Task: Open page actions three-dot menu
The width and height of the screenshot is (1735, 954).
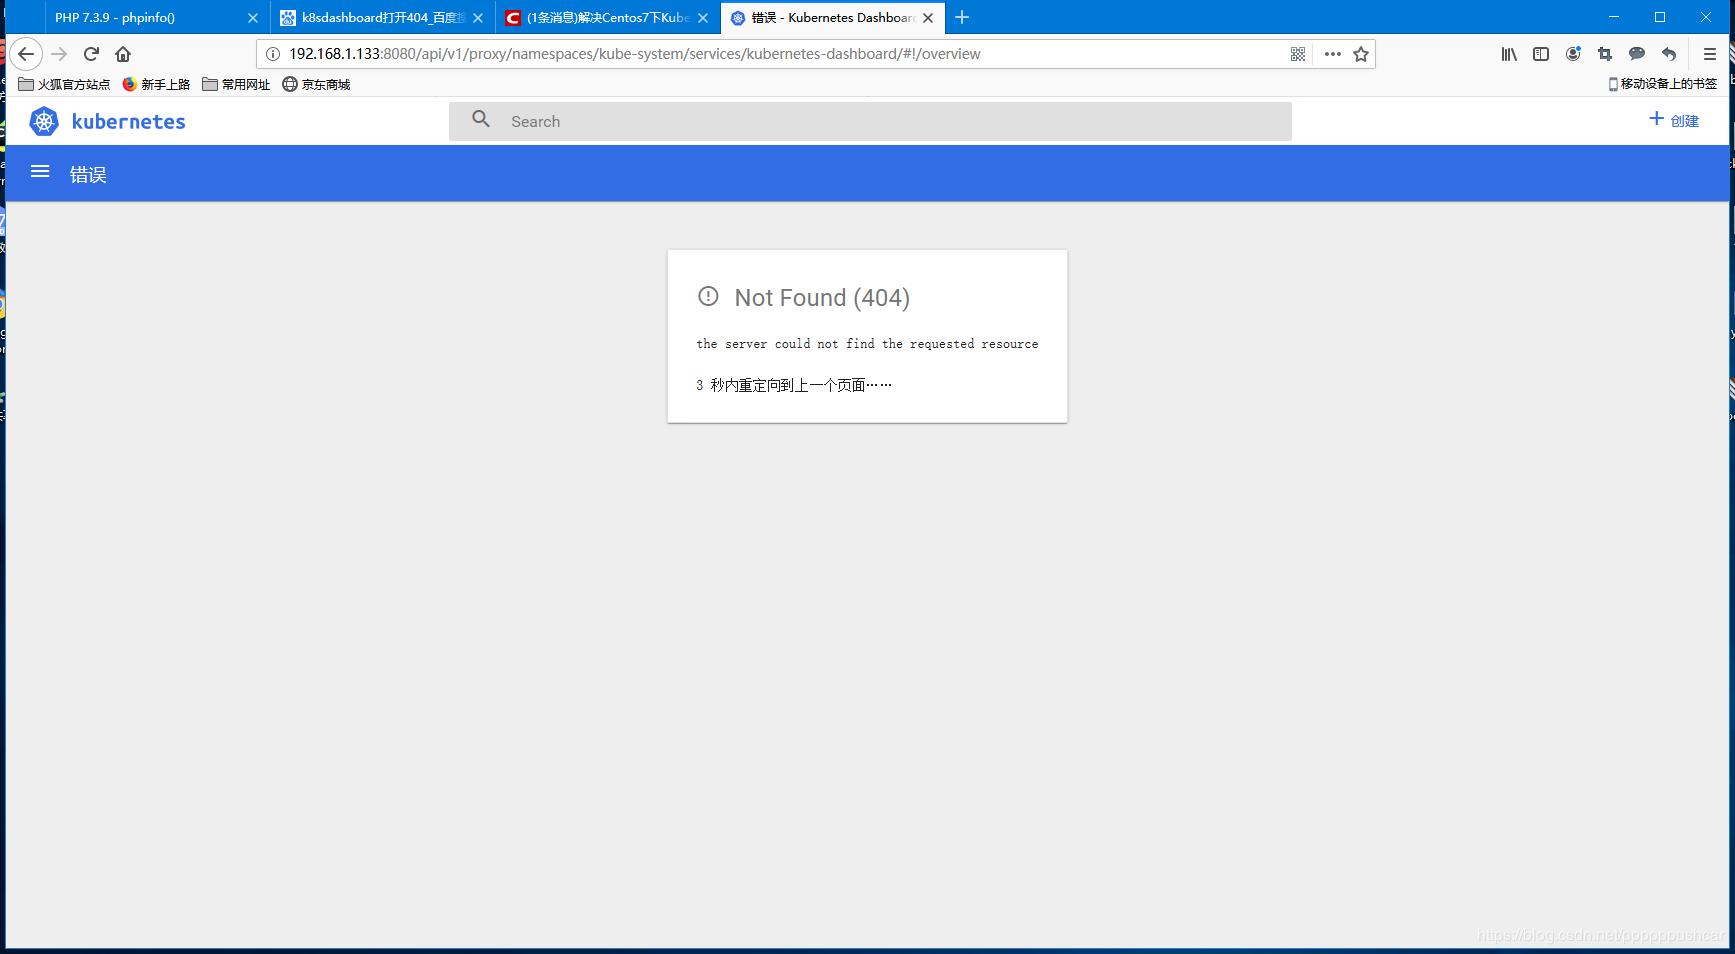Action: pos(1332,54)
